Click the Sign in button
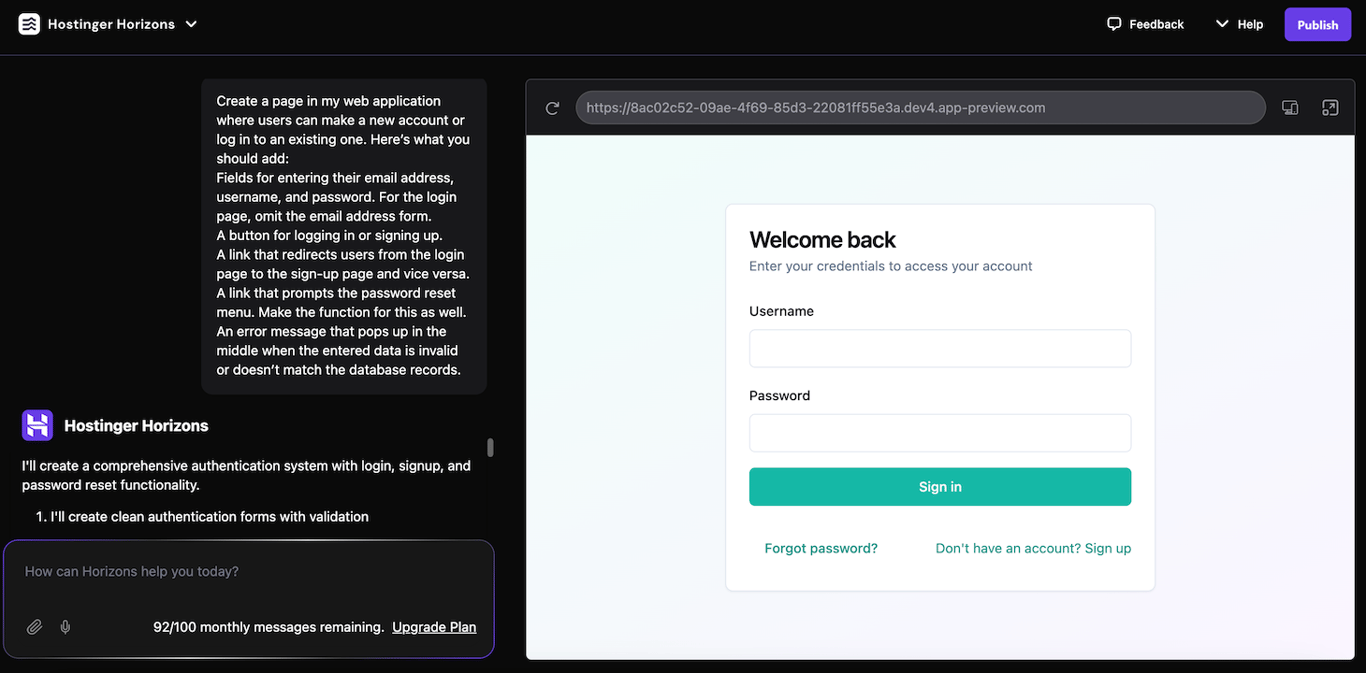This screenshot has height=673, width=1366. (x=939, y=486)
